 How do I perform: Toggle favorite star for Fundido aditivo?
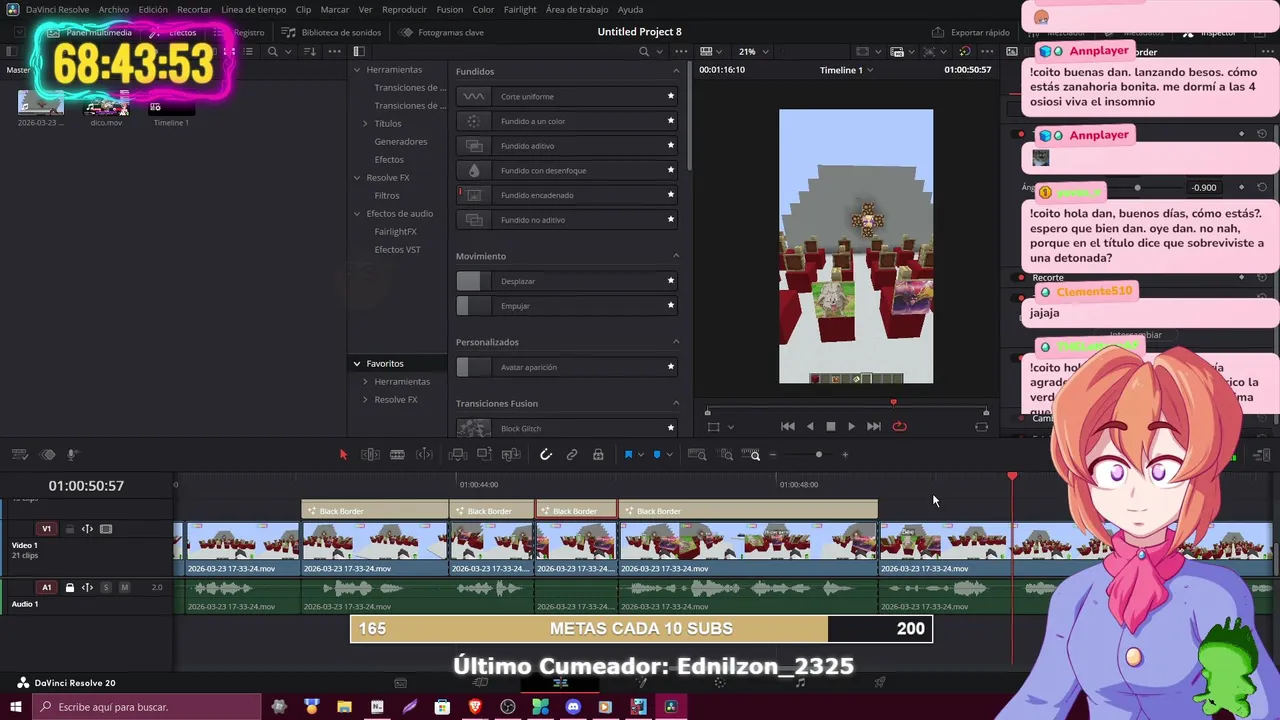(x=671, y=146)
